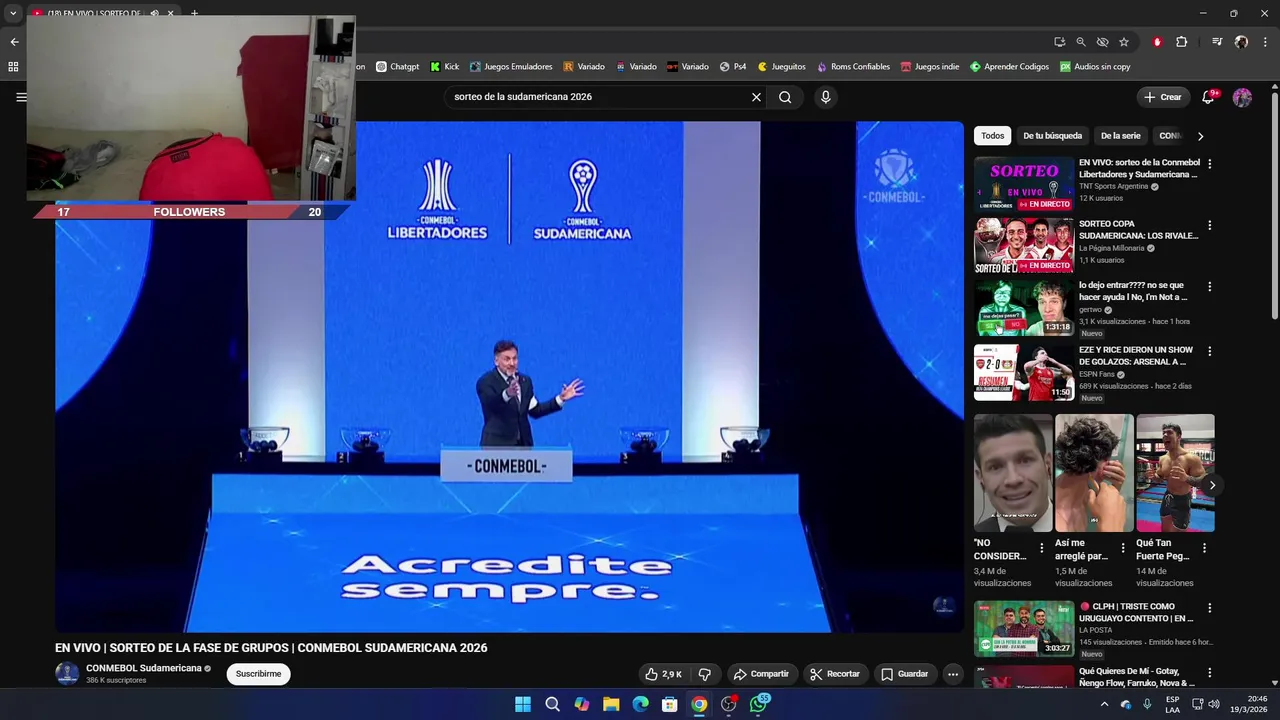Open the Kick bookmark

445,67
